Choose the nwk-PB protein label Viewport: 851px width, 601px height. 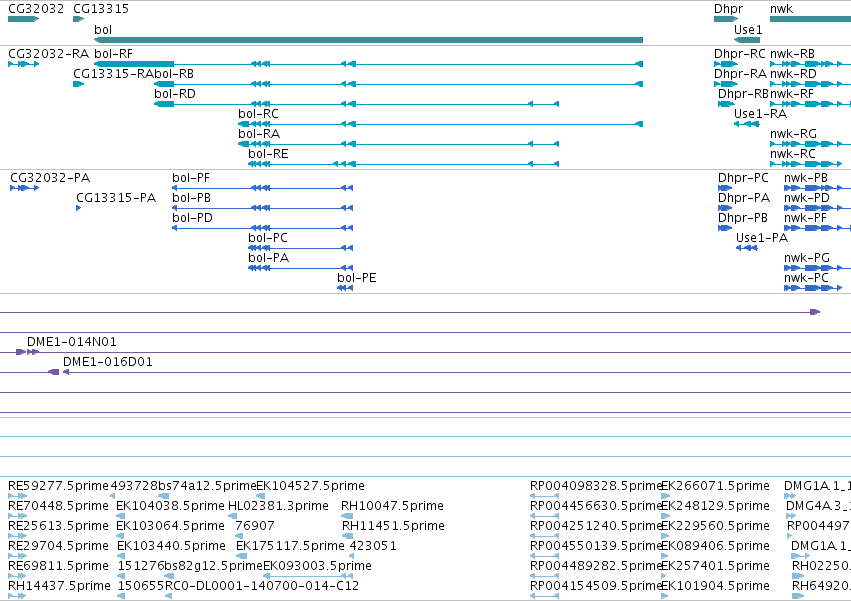[x=806, y=178]
